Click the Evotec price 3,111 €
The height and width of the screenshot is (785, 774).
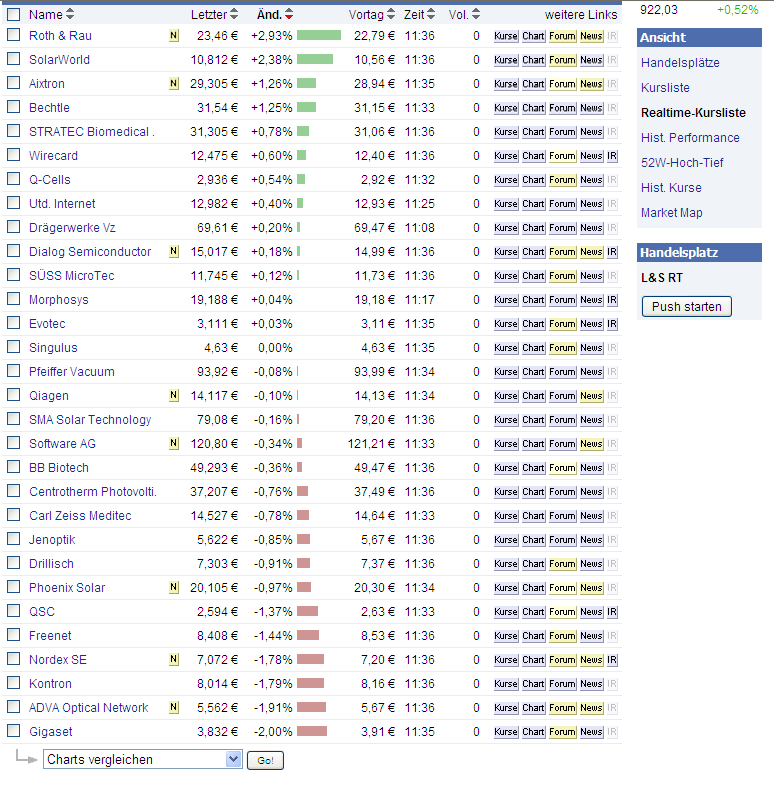[x=217, y=324]
